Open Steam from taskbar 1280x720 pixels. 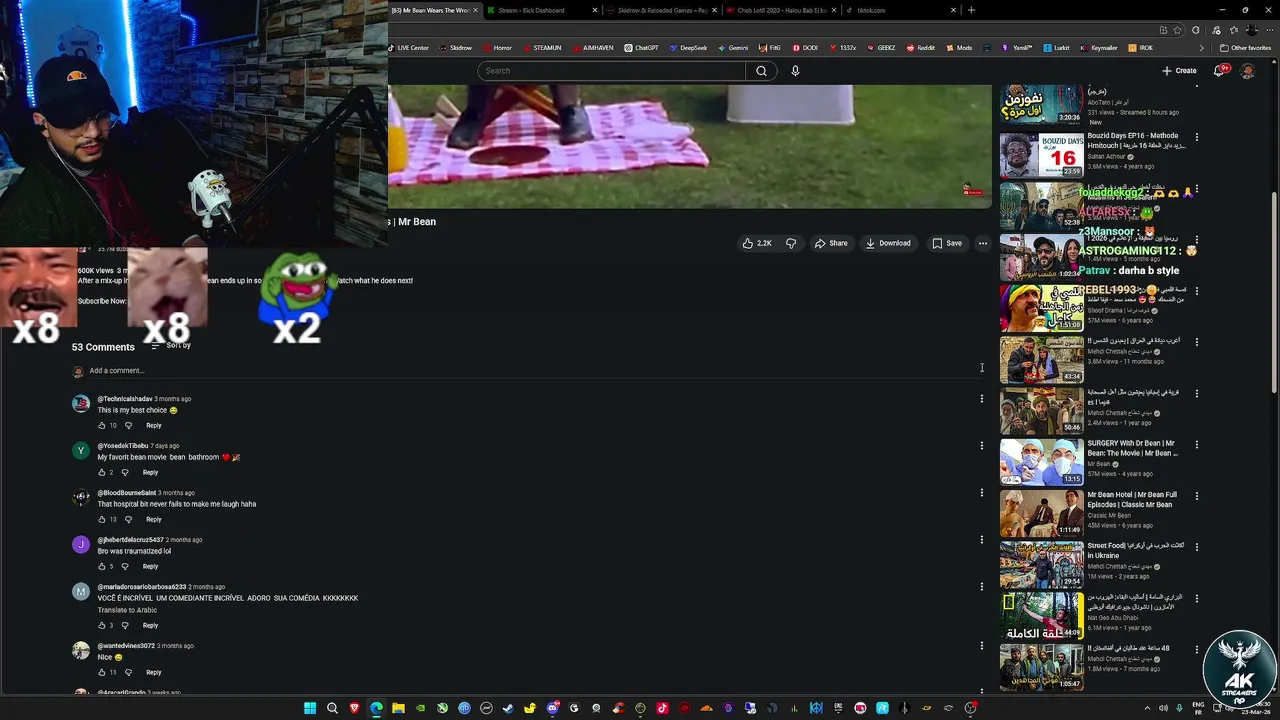(508, 709)
